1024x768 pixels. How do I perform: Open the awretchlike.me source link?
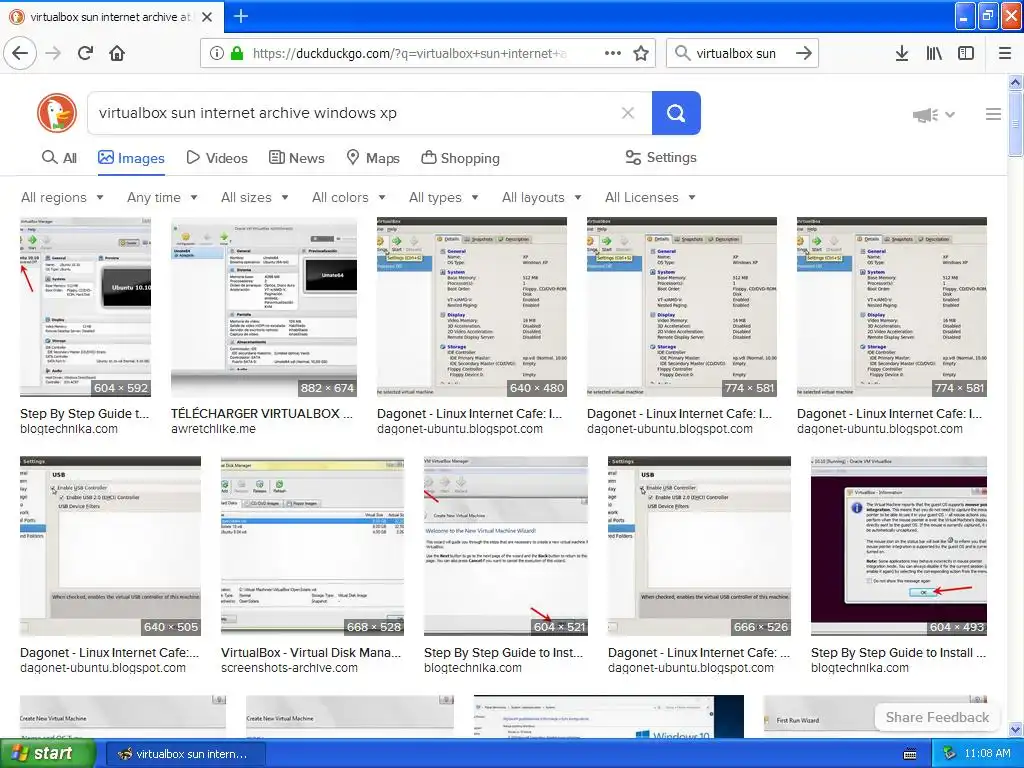[x=213, y=429]
